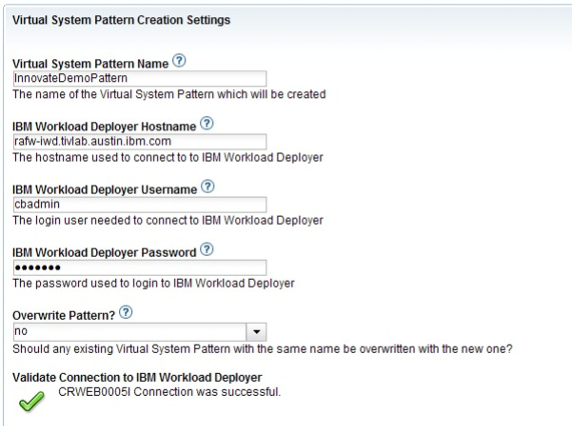Click the green checkmark validation icon
Screen dimensions: 572x426
(x=32, y=401)
